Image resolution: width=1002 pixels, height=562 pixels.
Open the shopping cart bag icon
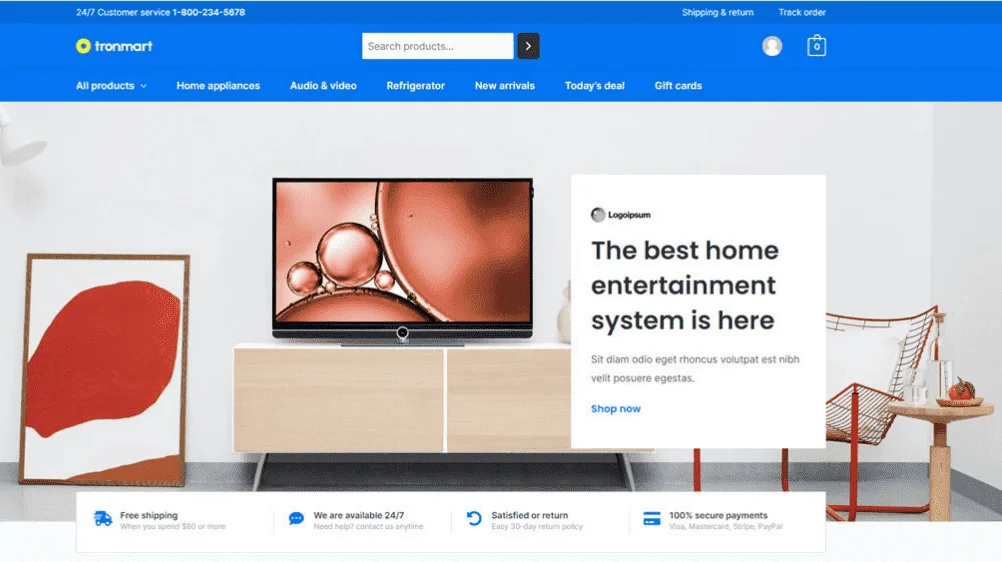[817, 46]
